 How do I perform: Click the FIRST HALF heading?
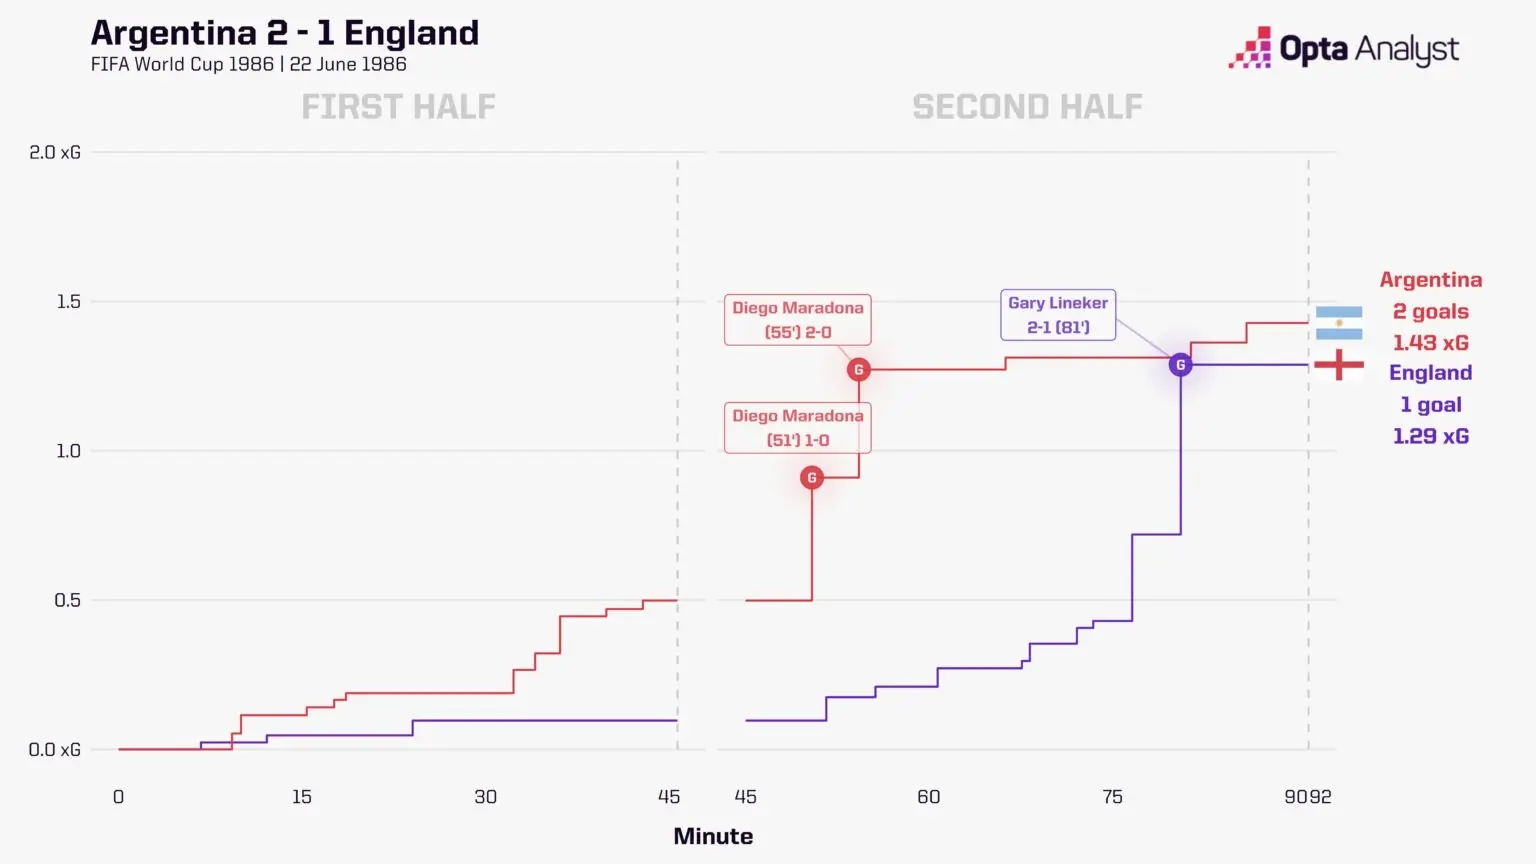tap(398, 107)
